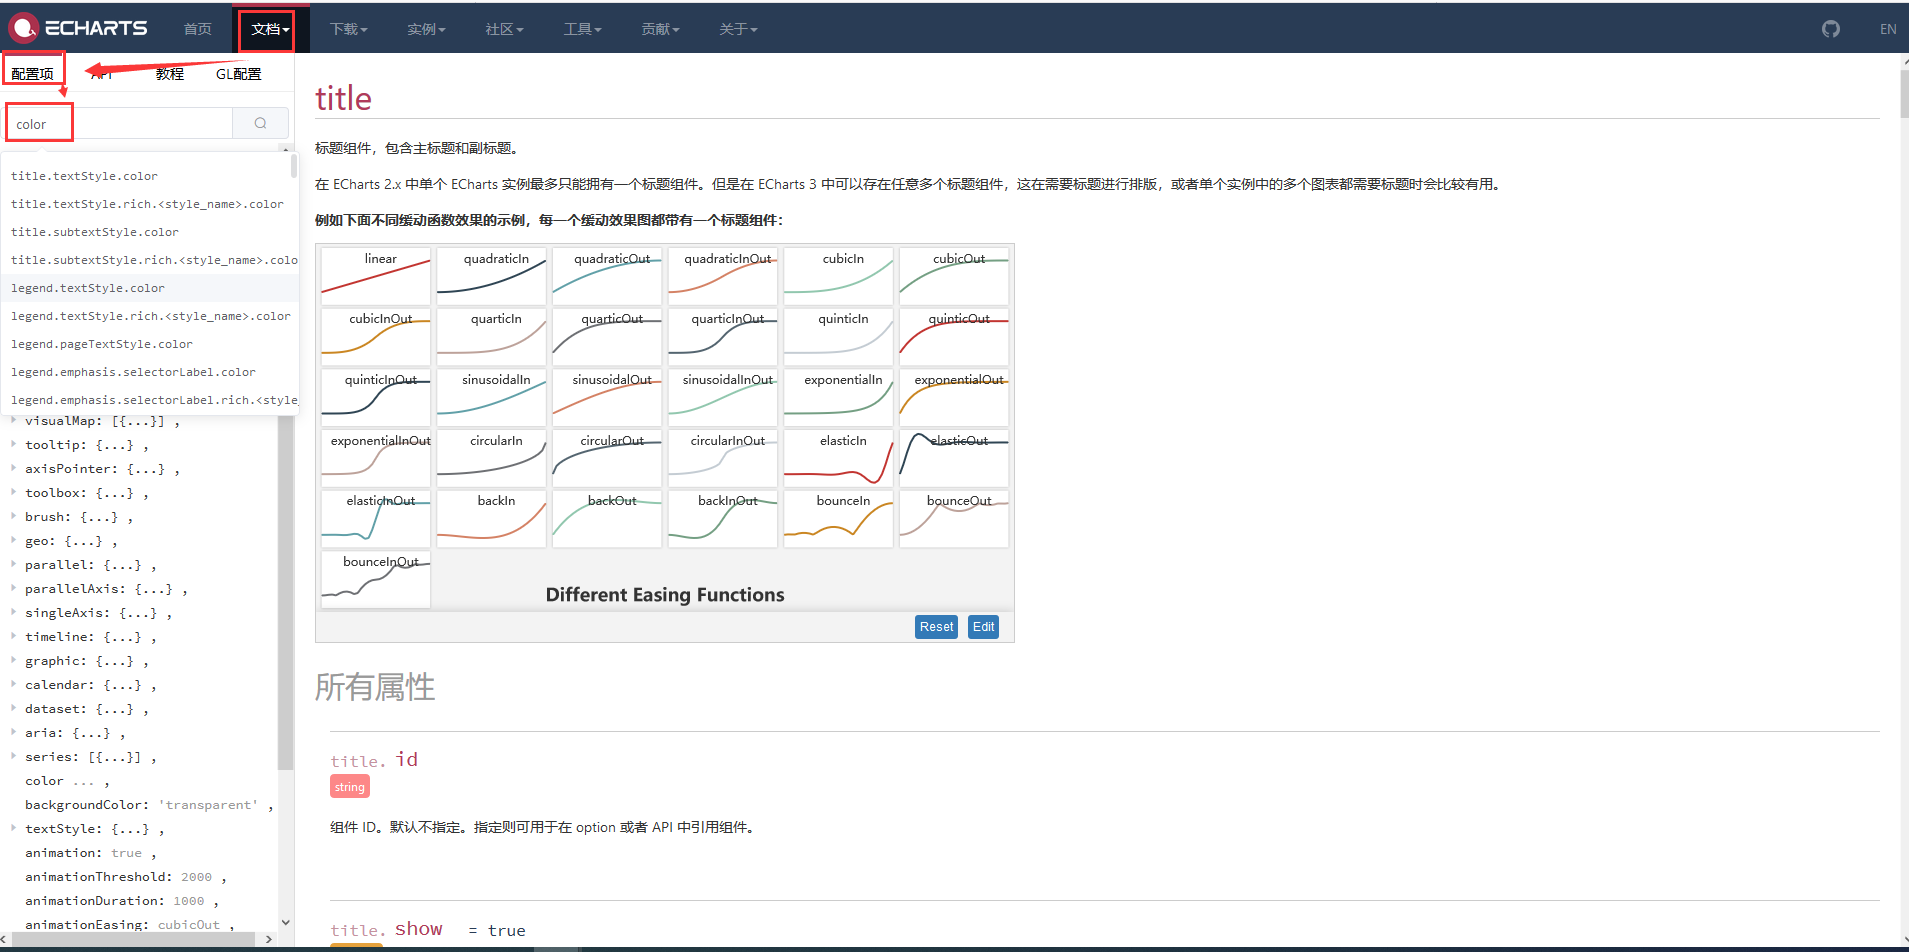Click the title. id property heading
This screenshot has width=1909, height=952.
[x=374, y=760]
